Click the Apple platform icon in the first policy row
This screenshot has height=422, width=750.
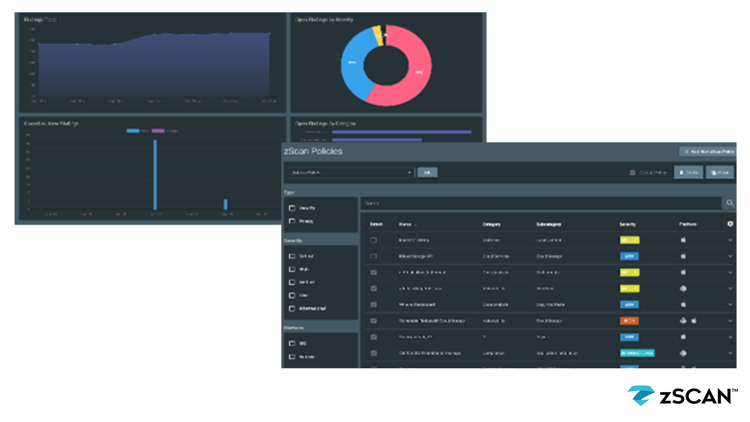683,240
